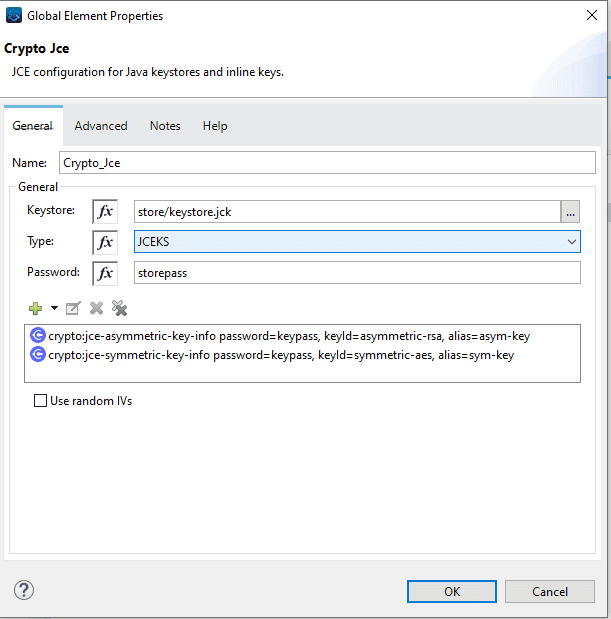This screenshot has width=611, height=619.
Task: Click the Password field containing storepass
Action: click(x=357, y=272)
